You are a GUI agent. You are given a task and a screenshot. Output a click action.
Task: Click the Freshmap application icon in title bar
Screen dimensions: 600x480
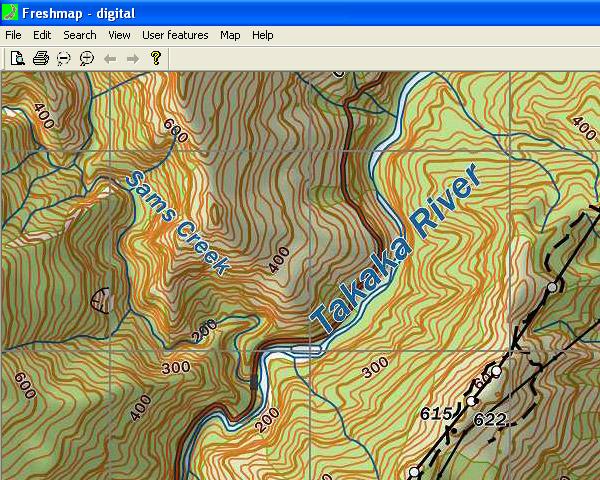pyautogui.click(x=10, y=13)
